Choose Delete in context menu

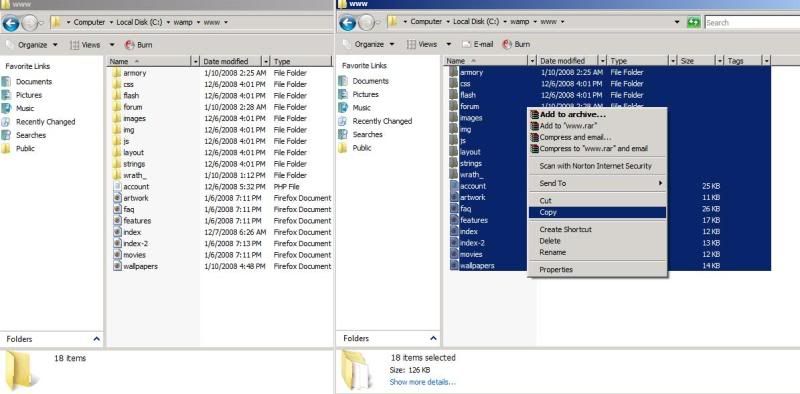pos(597,241)
